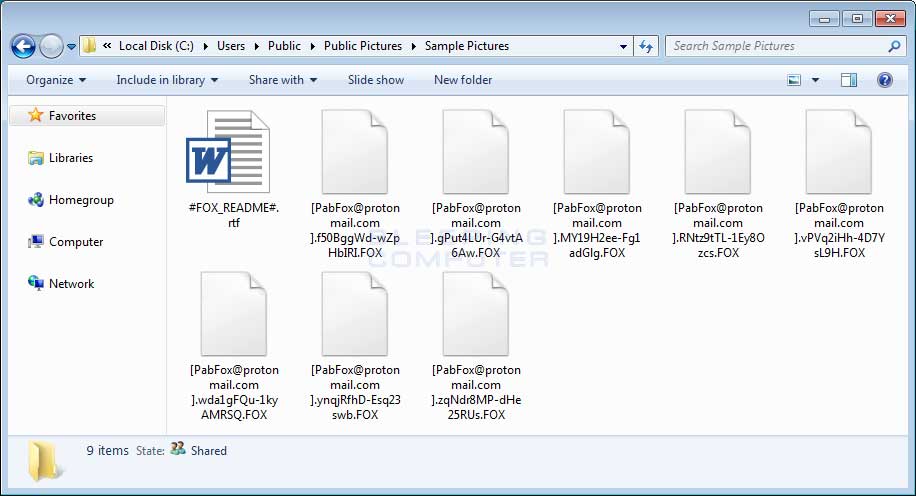The height and width of the screenshot is (496, 916).
Task: Maximize the Explorer window
Action: click(x=857, y=19)
